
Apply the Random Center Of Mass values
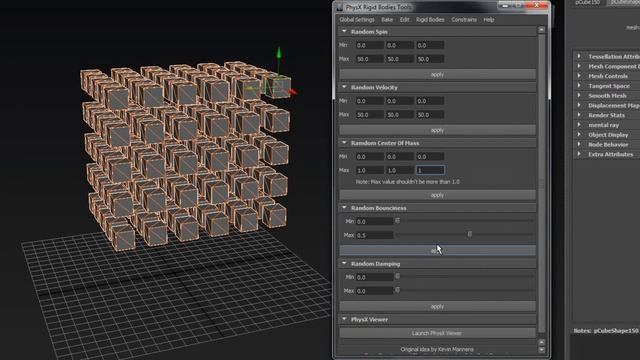pos(438,195)
